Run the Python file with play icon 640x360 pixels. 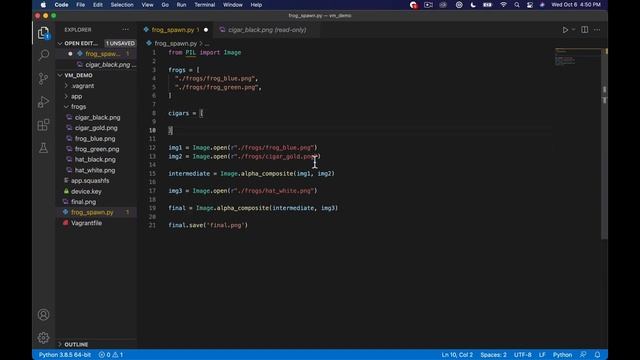(x=565, y=30)
